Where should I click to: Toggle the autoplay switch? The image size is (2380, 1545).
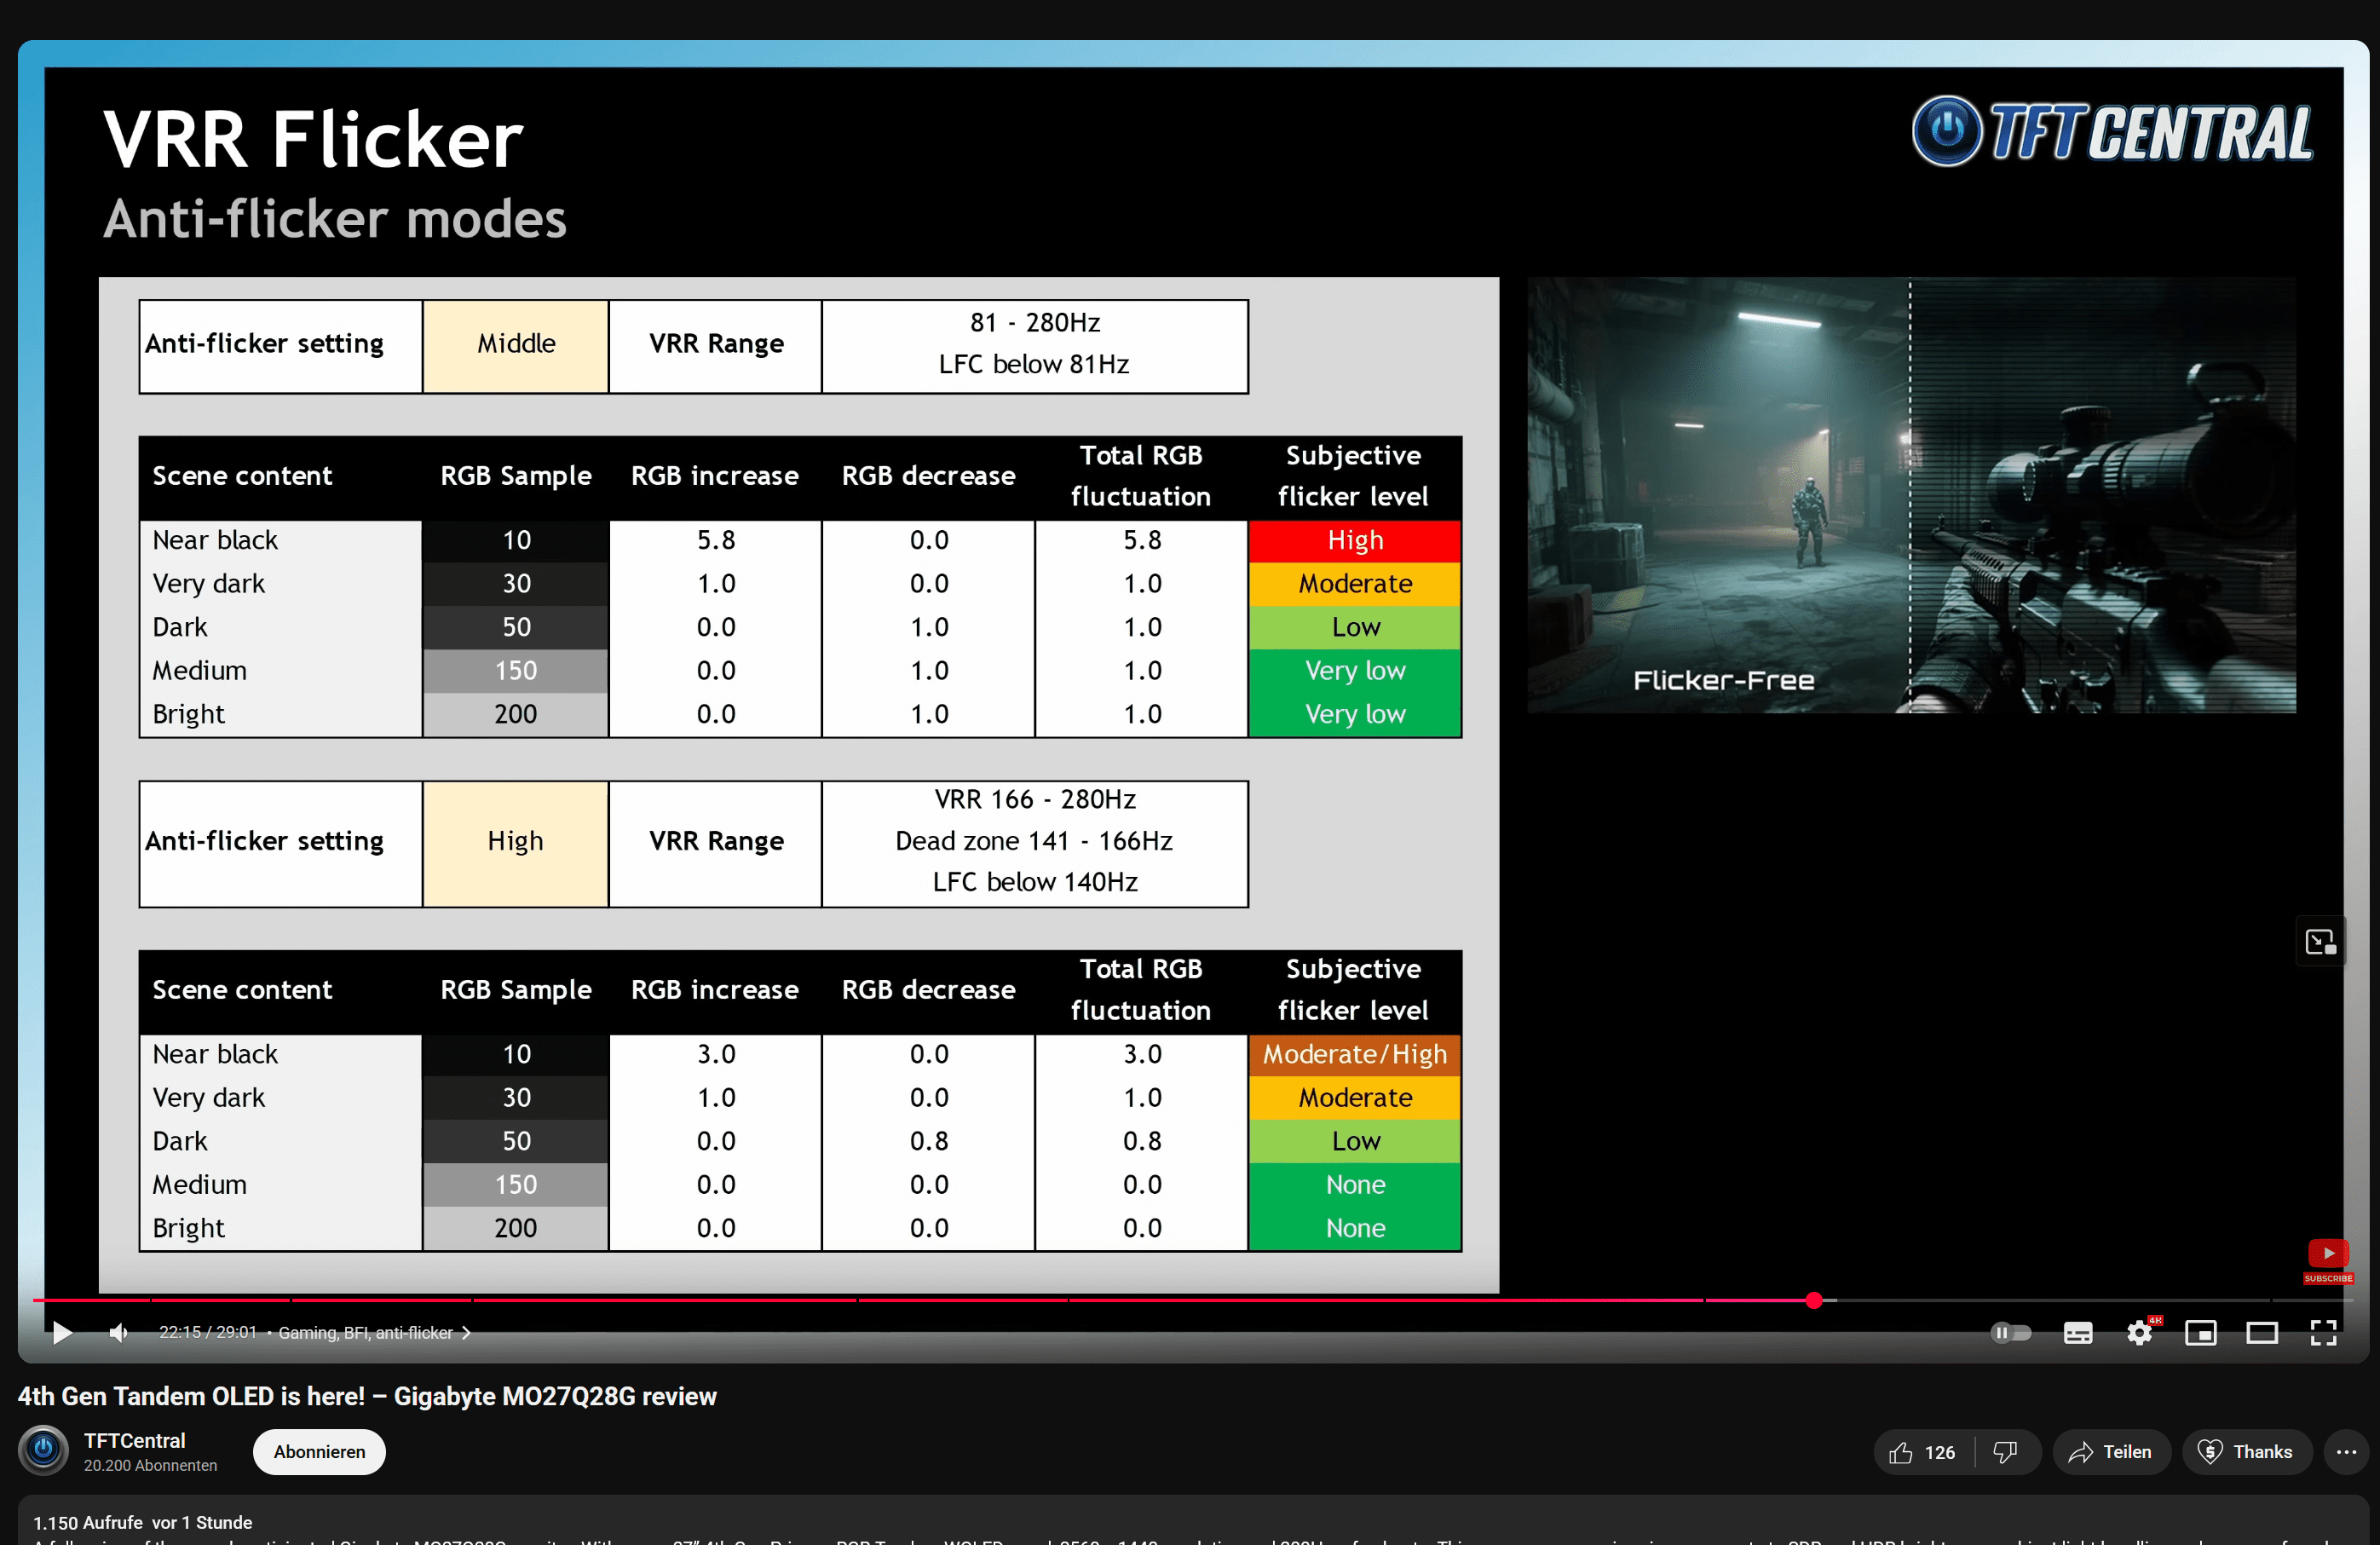tap(2010, 1332)
